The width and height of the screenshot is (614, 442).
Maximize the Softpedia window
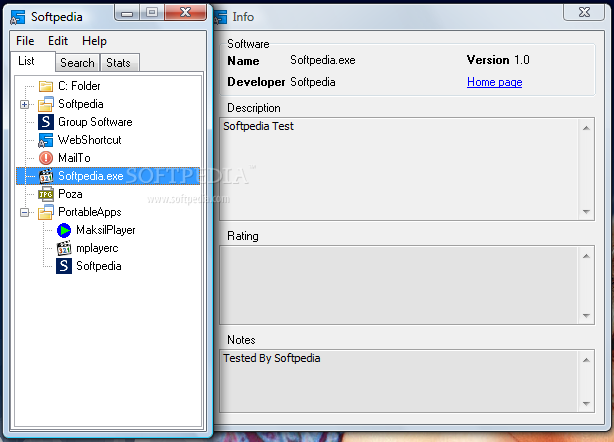[152, 13]
